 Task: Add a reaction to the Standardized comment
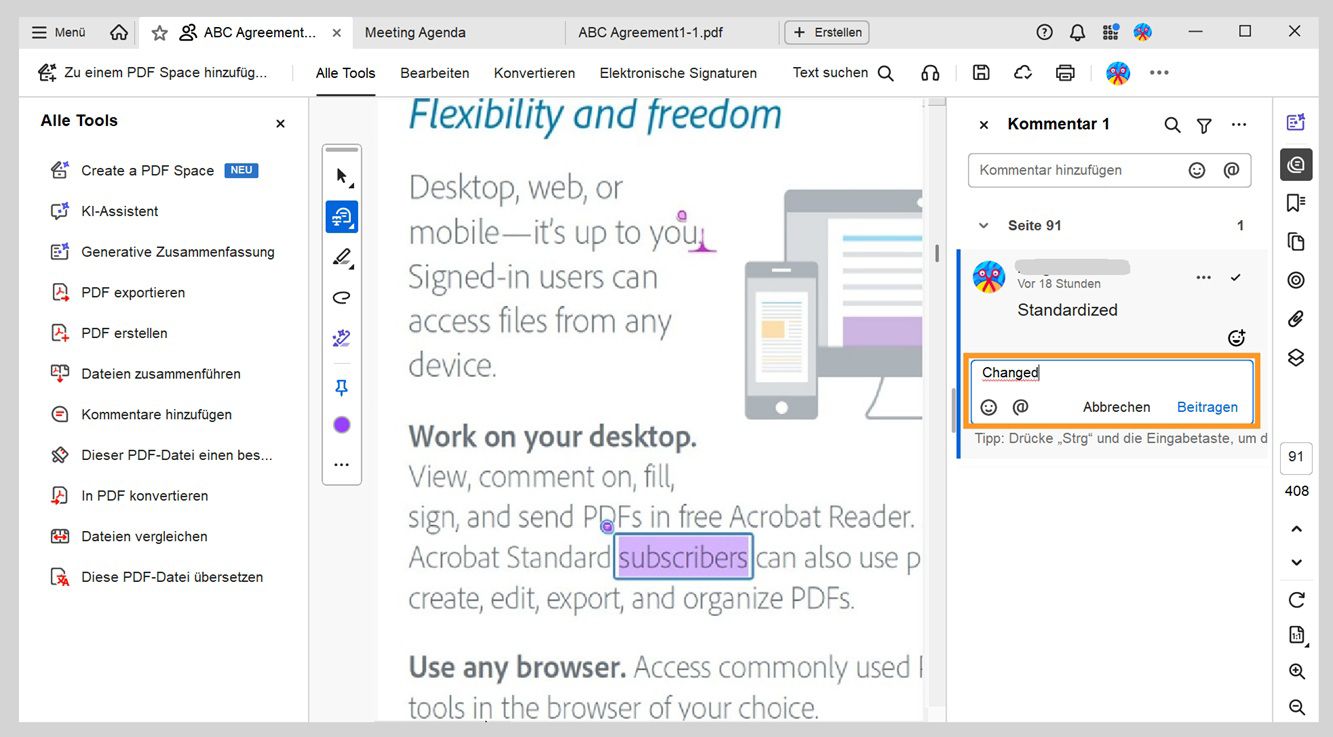[x=1236, y=338]
